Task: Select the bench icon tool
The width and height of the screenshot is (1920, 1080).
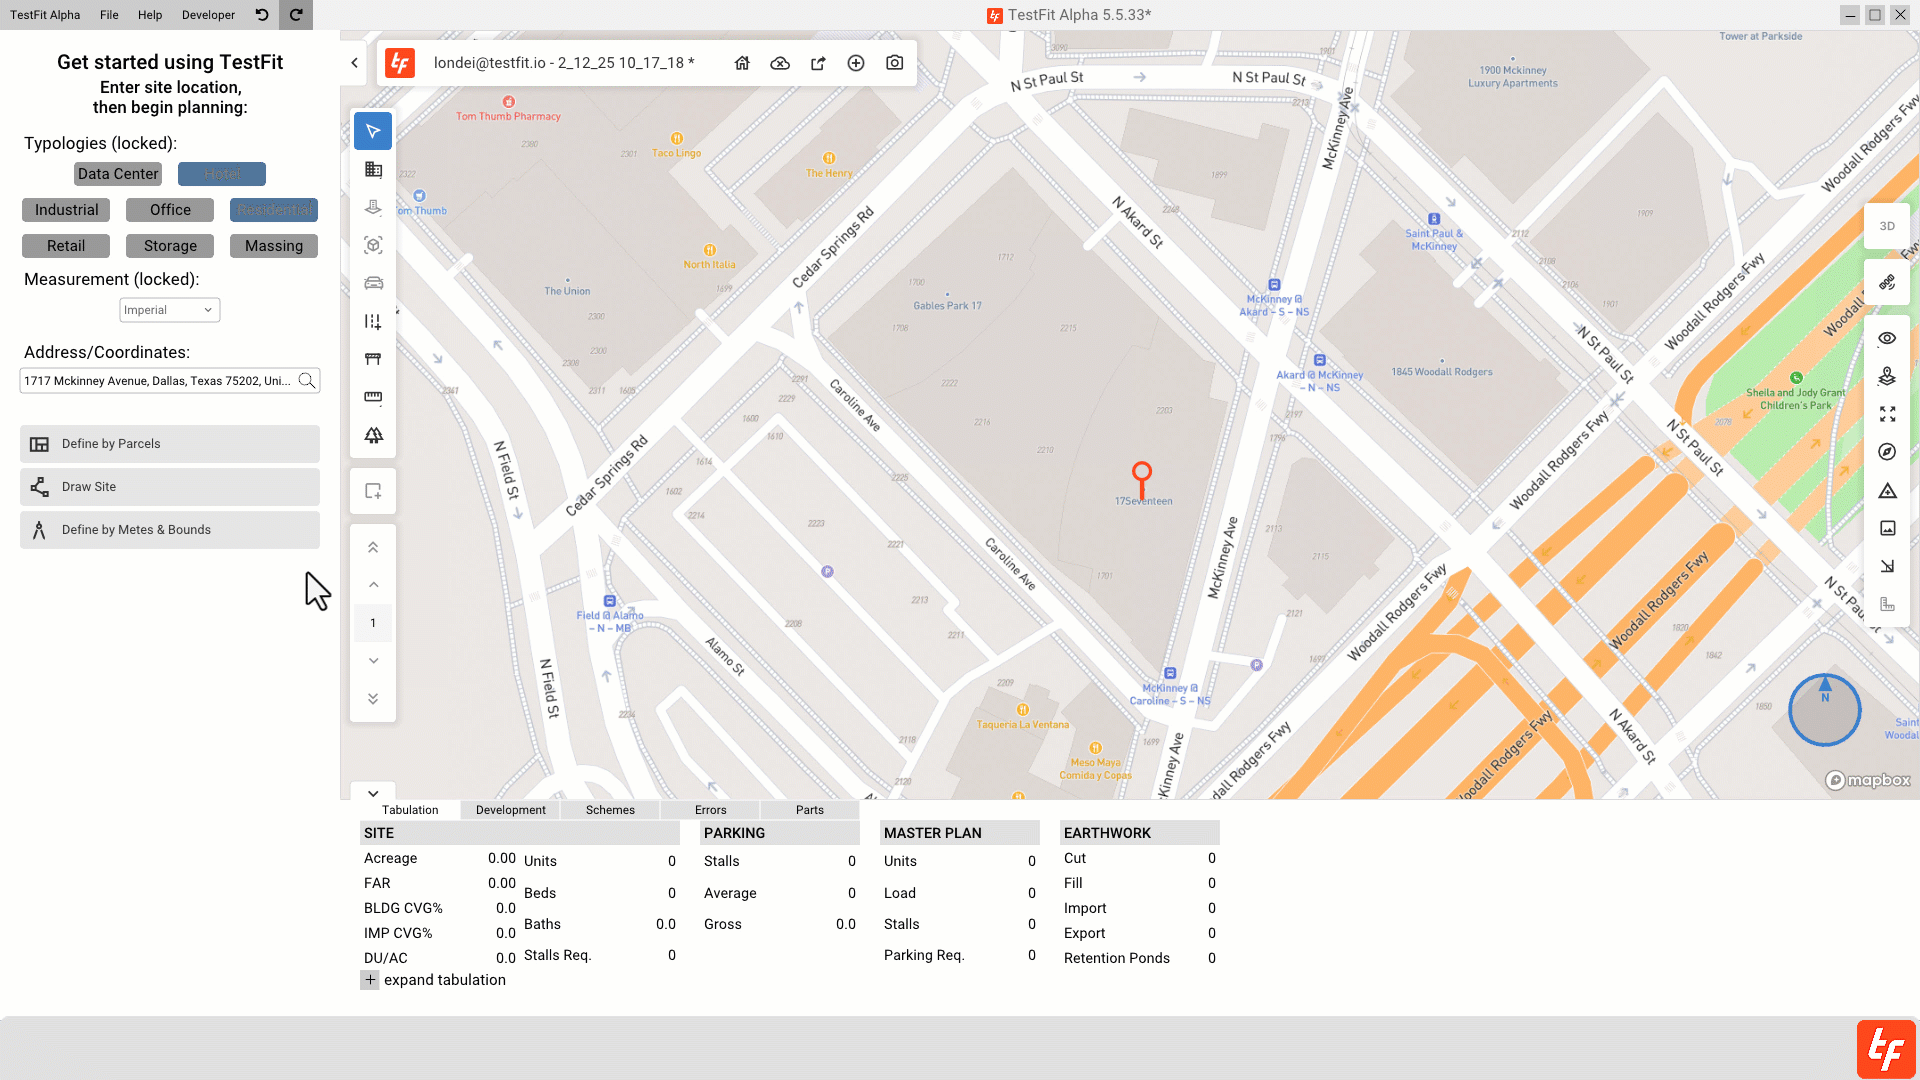Action: pyautogui.click(x=373, y=359)
